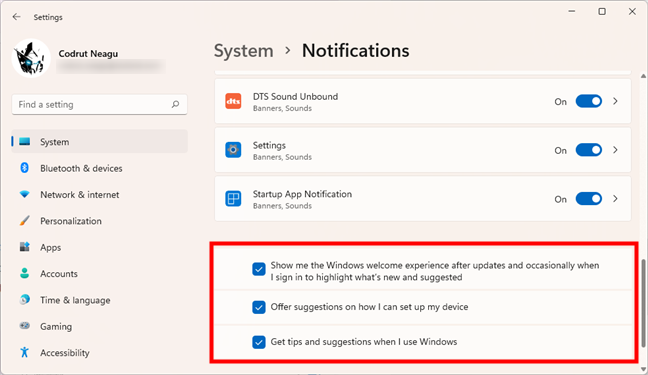This screenshot has height=375, width=648.
Task: Click the Startup App Notification icon
Action: [x=233, y=198]
